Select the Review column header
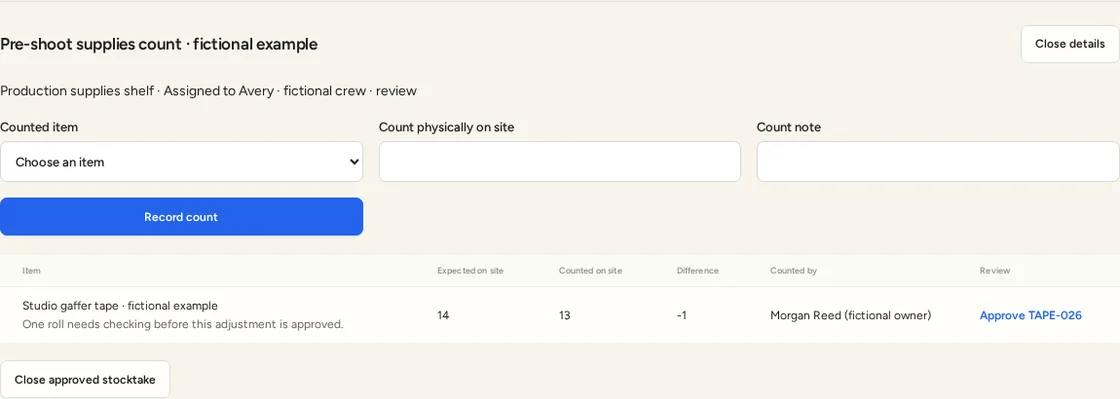1120x399 pixels. (x=994, y=271)
